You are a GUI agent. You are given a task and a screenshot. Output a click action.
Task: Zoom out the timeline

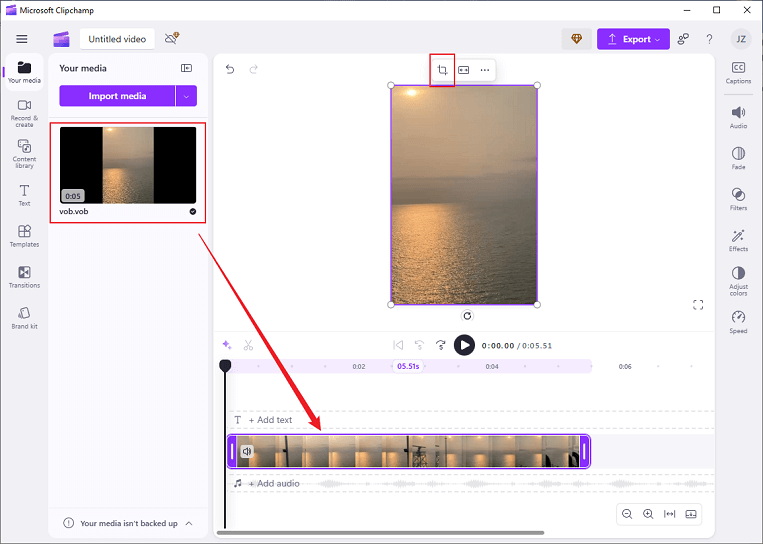tap(627, 514)
